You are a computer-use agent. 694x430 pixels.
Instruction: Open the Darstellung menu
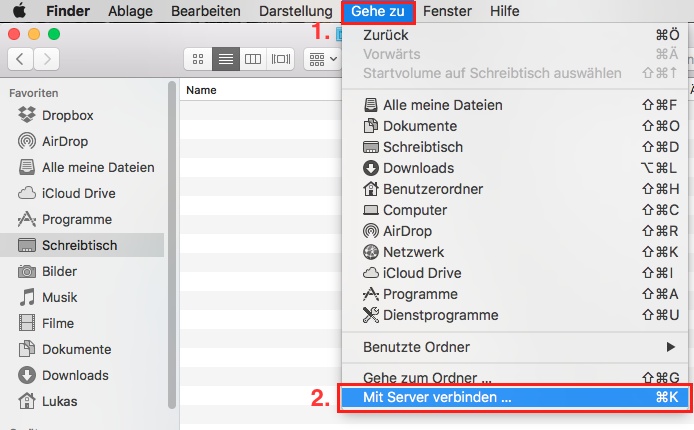tap(296, 11)
